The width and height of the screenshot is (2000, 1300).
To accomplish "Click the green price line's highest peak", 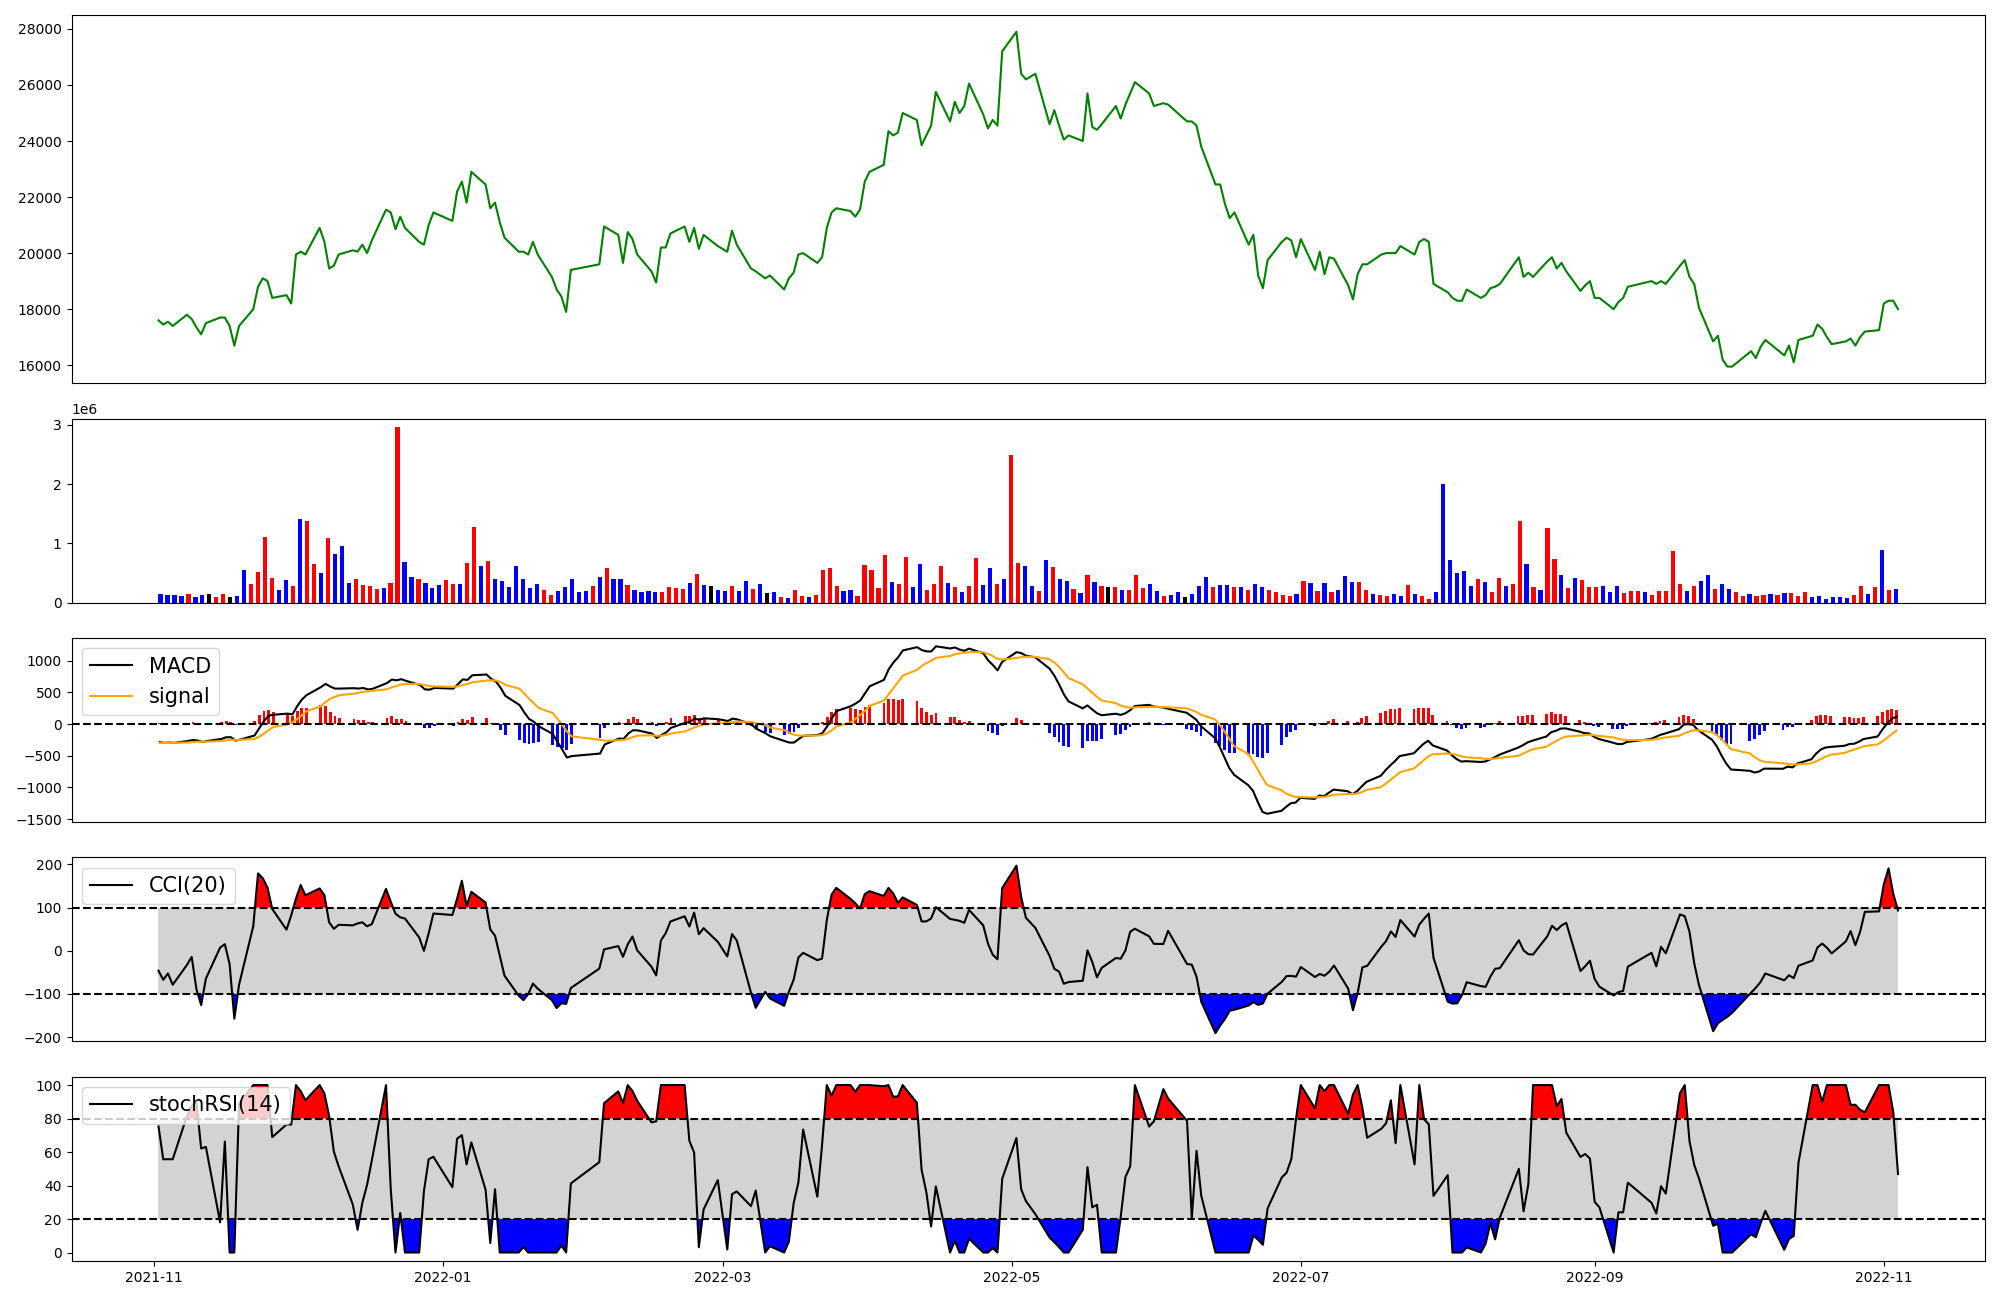I will (x=1016, y=33).
